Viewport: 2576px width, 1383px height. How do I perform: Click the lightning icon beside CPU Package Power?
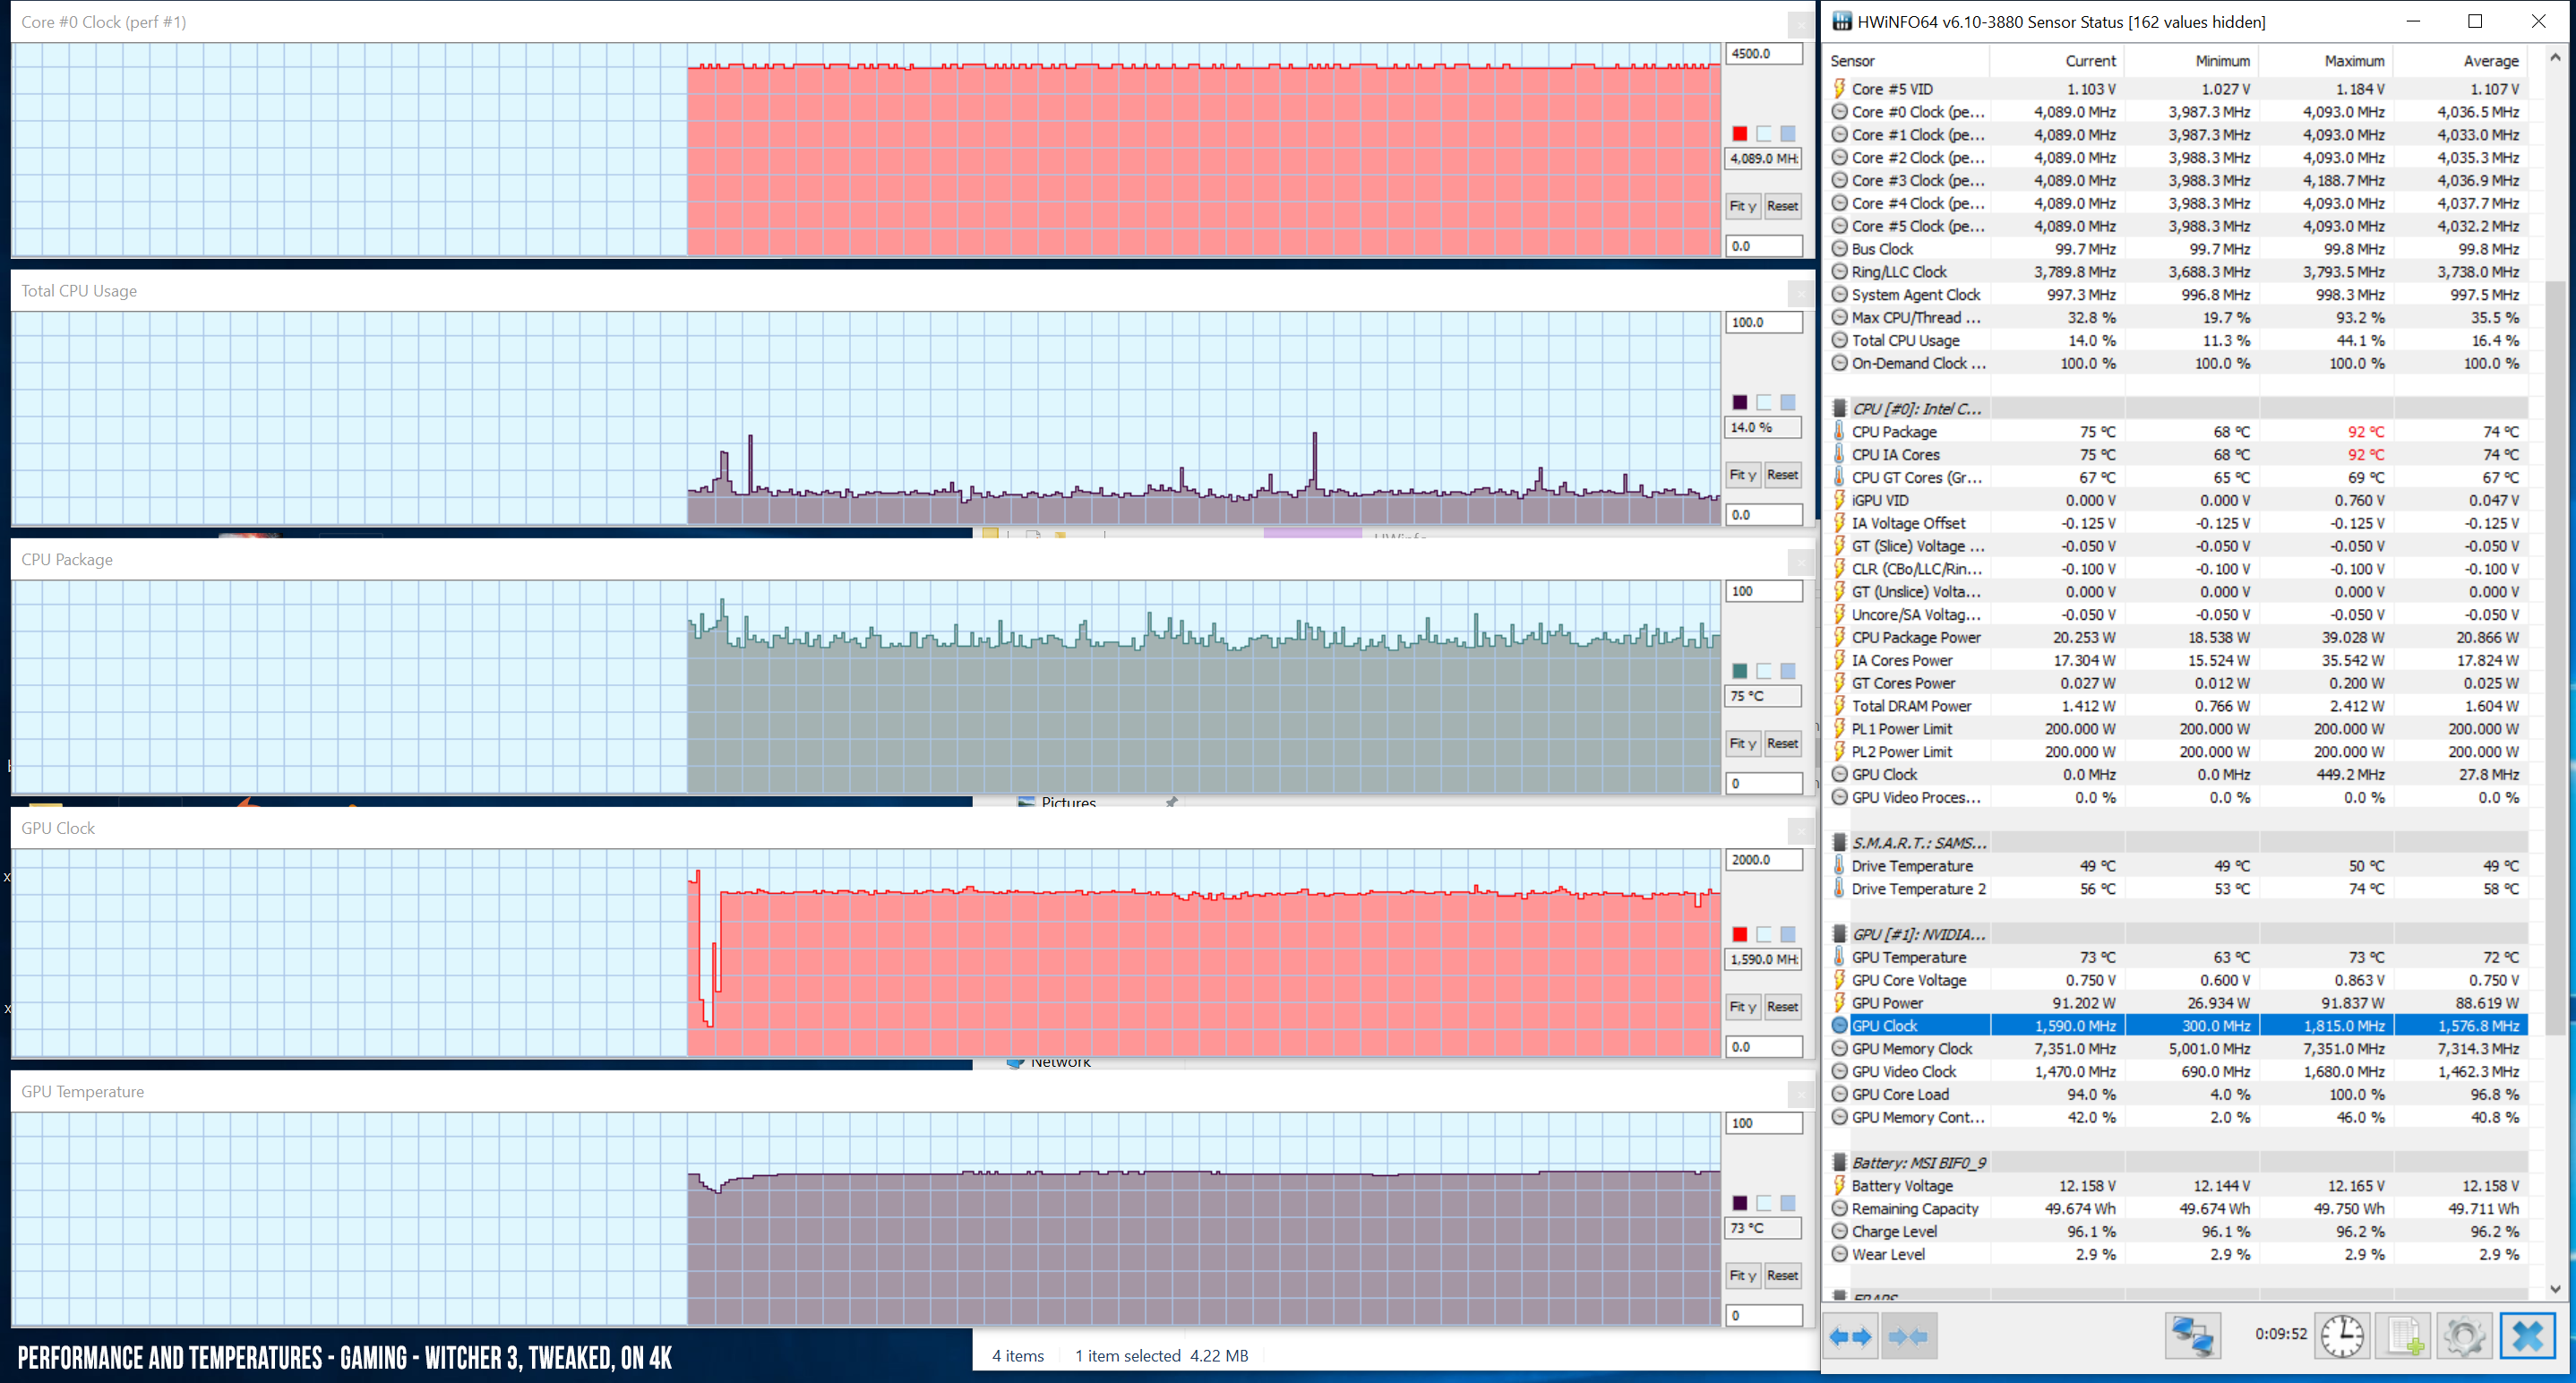pyautogui.click(x=1839, y=637)
